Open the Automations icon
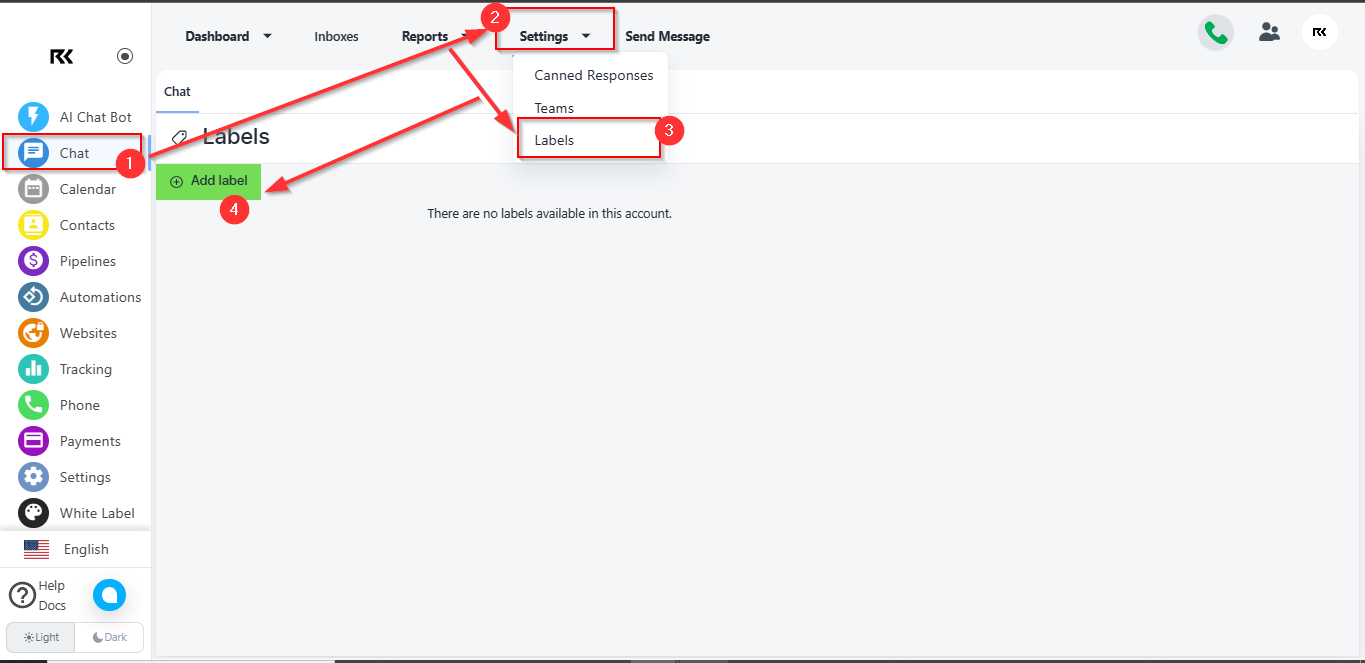This screenshot has width=1365, height=663. coord(33,297)
